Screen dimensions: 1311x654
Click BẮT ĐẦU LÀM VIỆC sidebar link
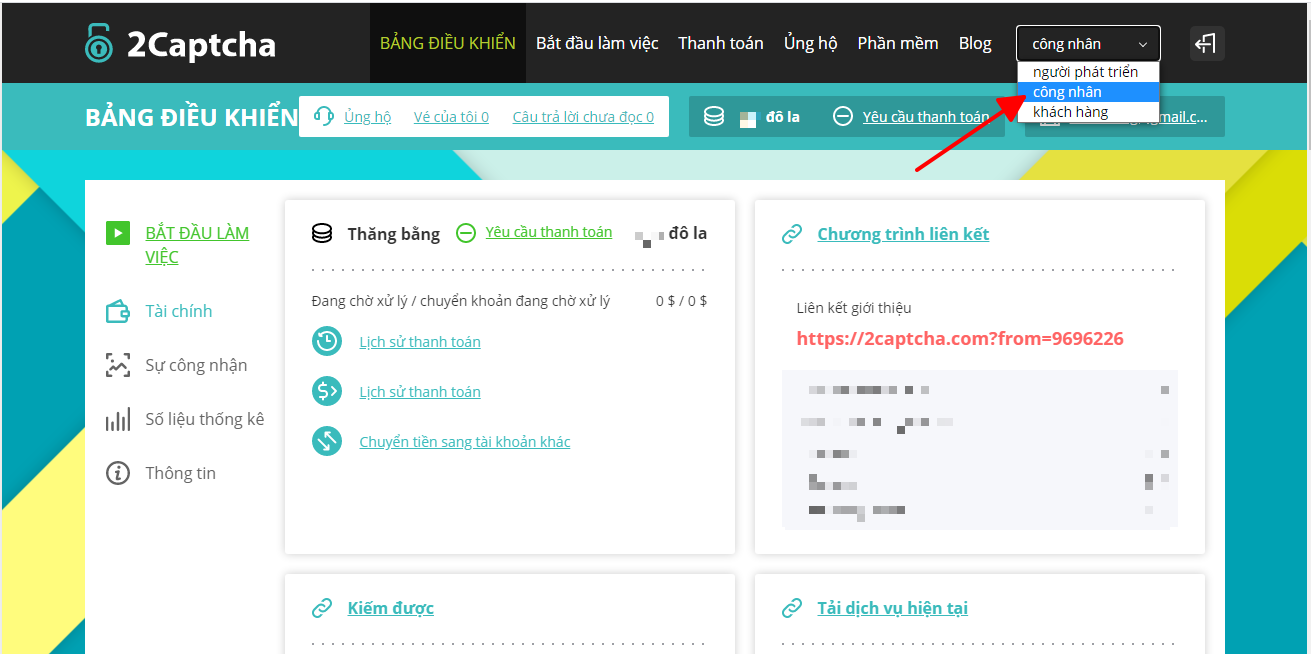[x=197, y=245]
